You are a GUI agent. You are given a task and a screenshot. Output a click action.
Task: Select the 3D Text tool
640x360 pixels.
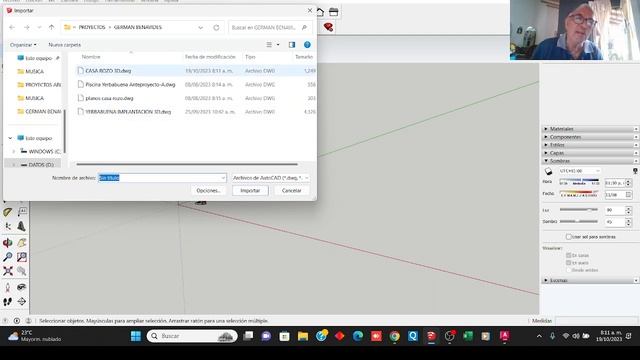coord(22,227)
